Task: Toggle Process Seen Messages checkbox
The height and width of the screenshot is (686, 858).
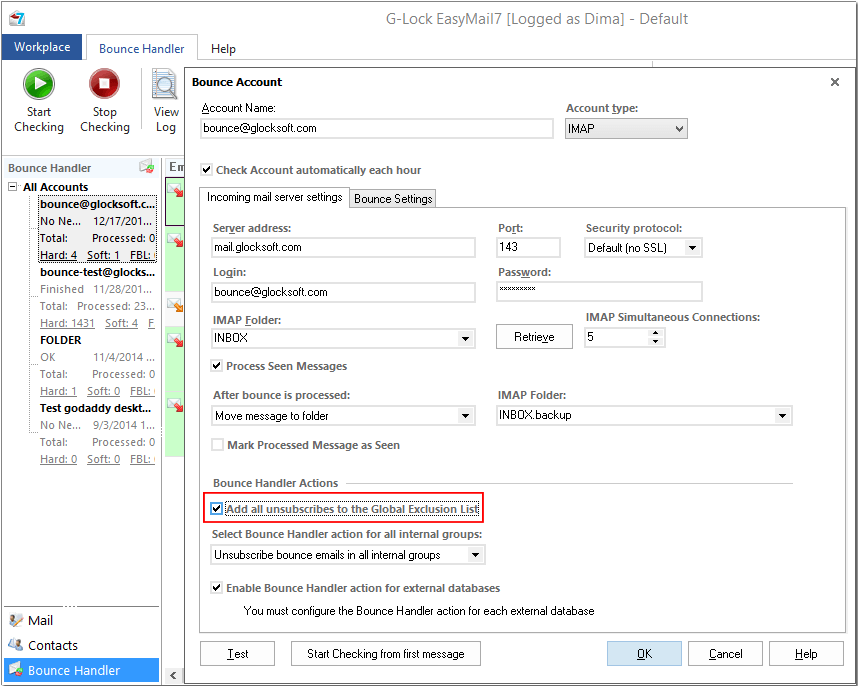Action: pyautogui.click(x=217, y=365)
